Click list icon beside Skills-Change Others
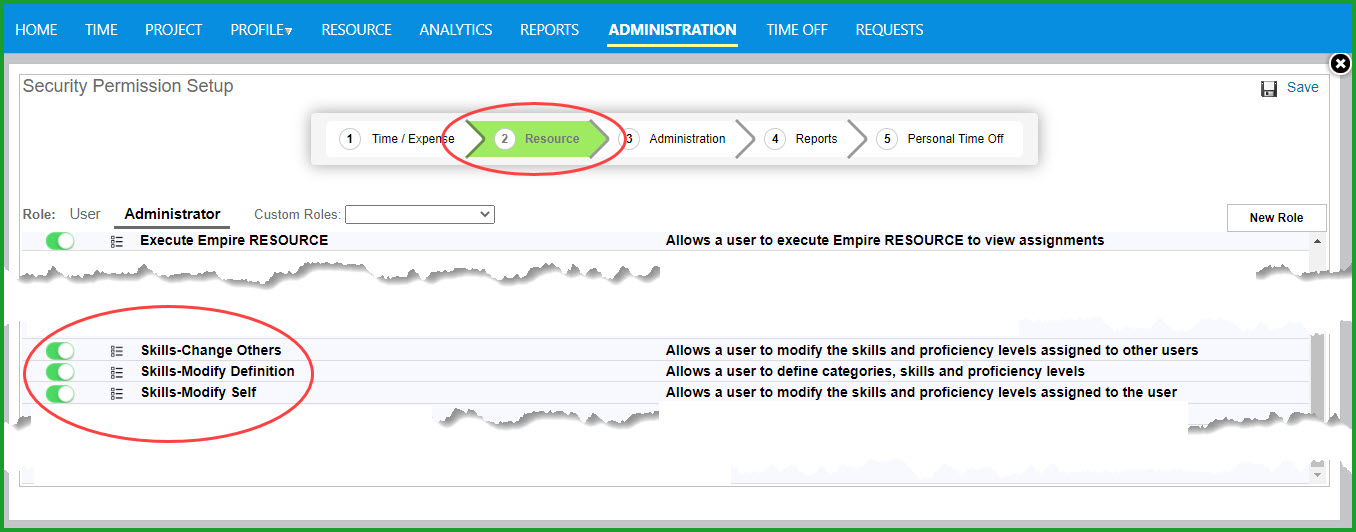The width and height of the screenshot is (1356, 532). click(x=117, y=351)
